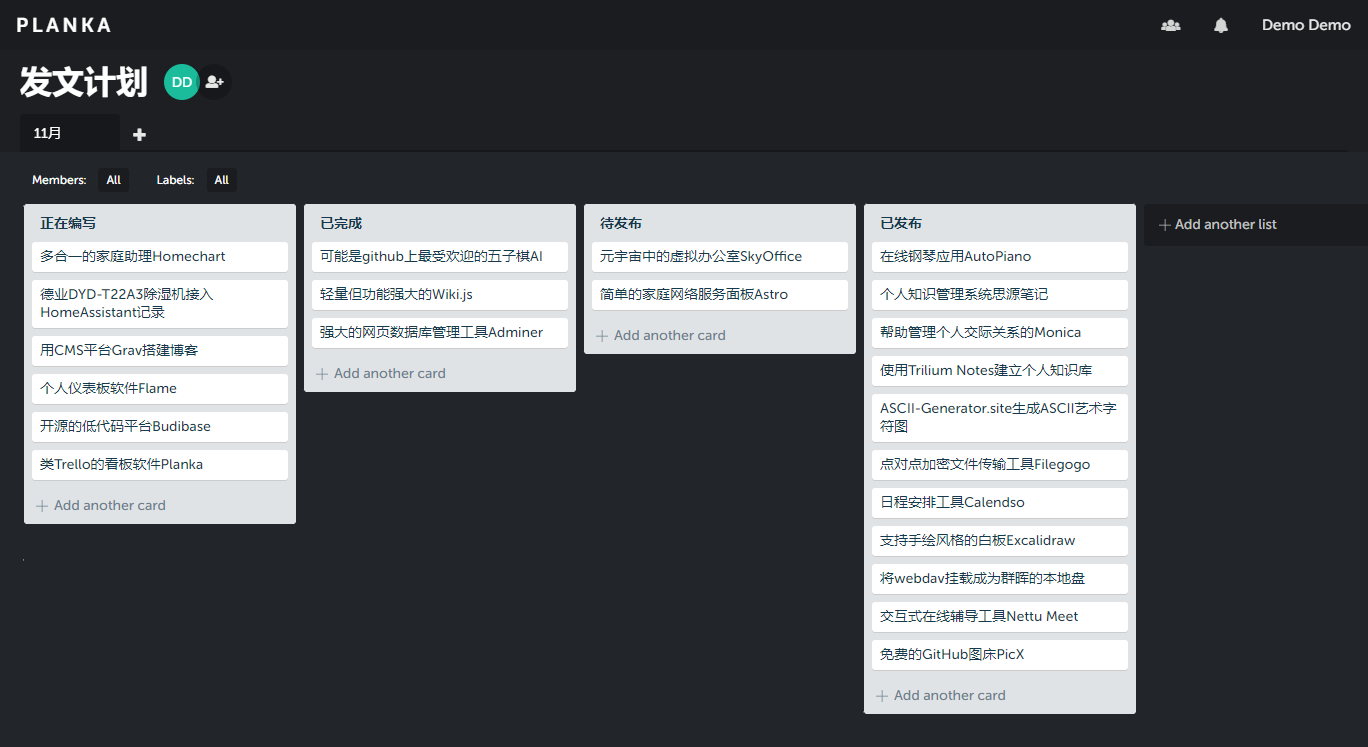Click the users/members icon in the top bar
This screenshot has width=1368, height=747.
click(x=1170, y=24)
